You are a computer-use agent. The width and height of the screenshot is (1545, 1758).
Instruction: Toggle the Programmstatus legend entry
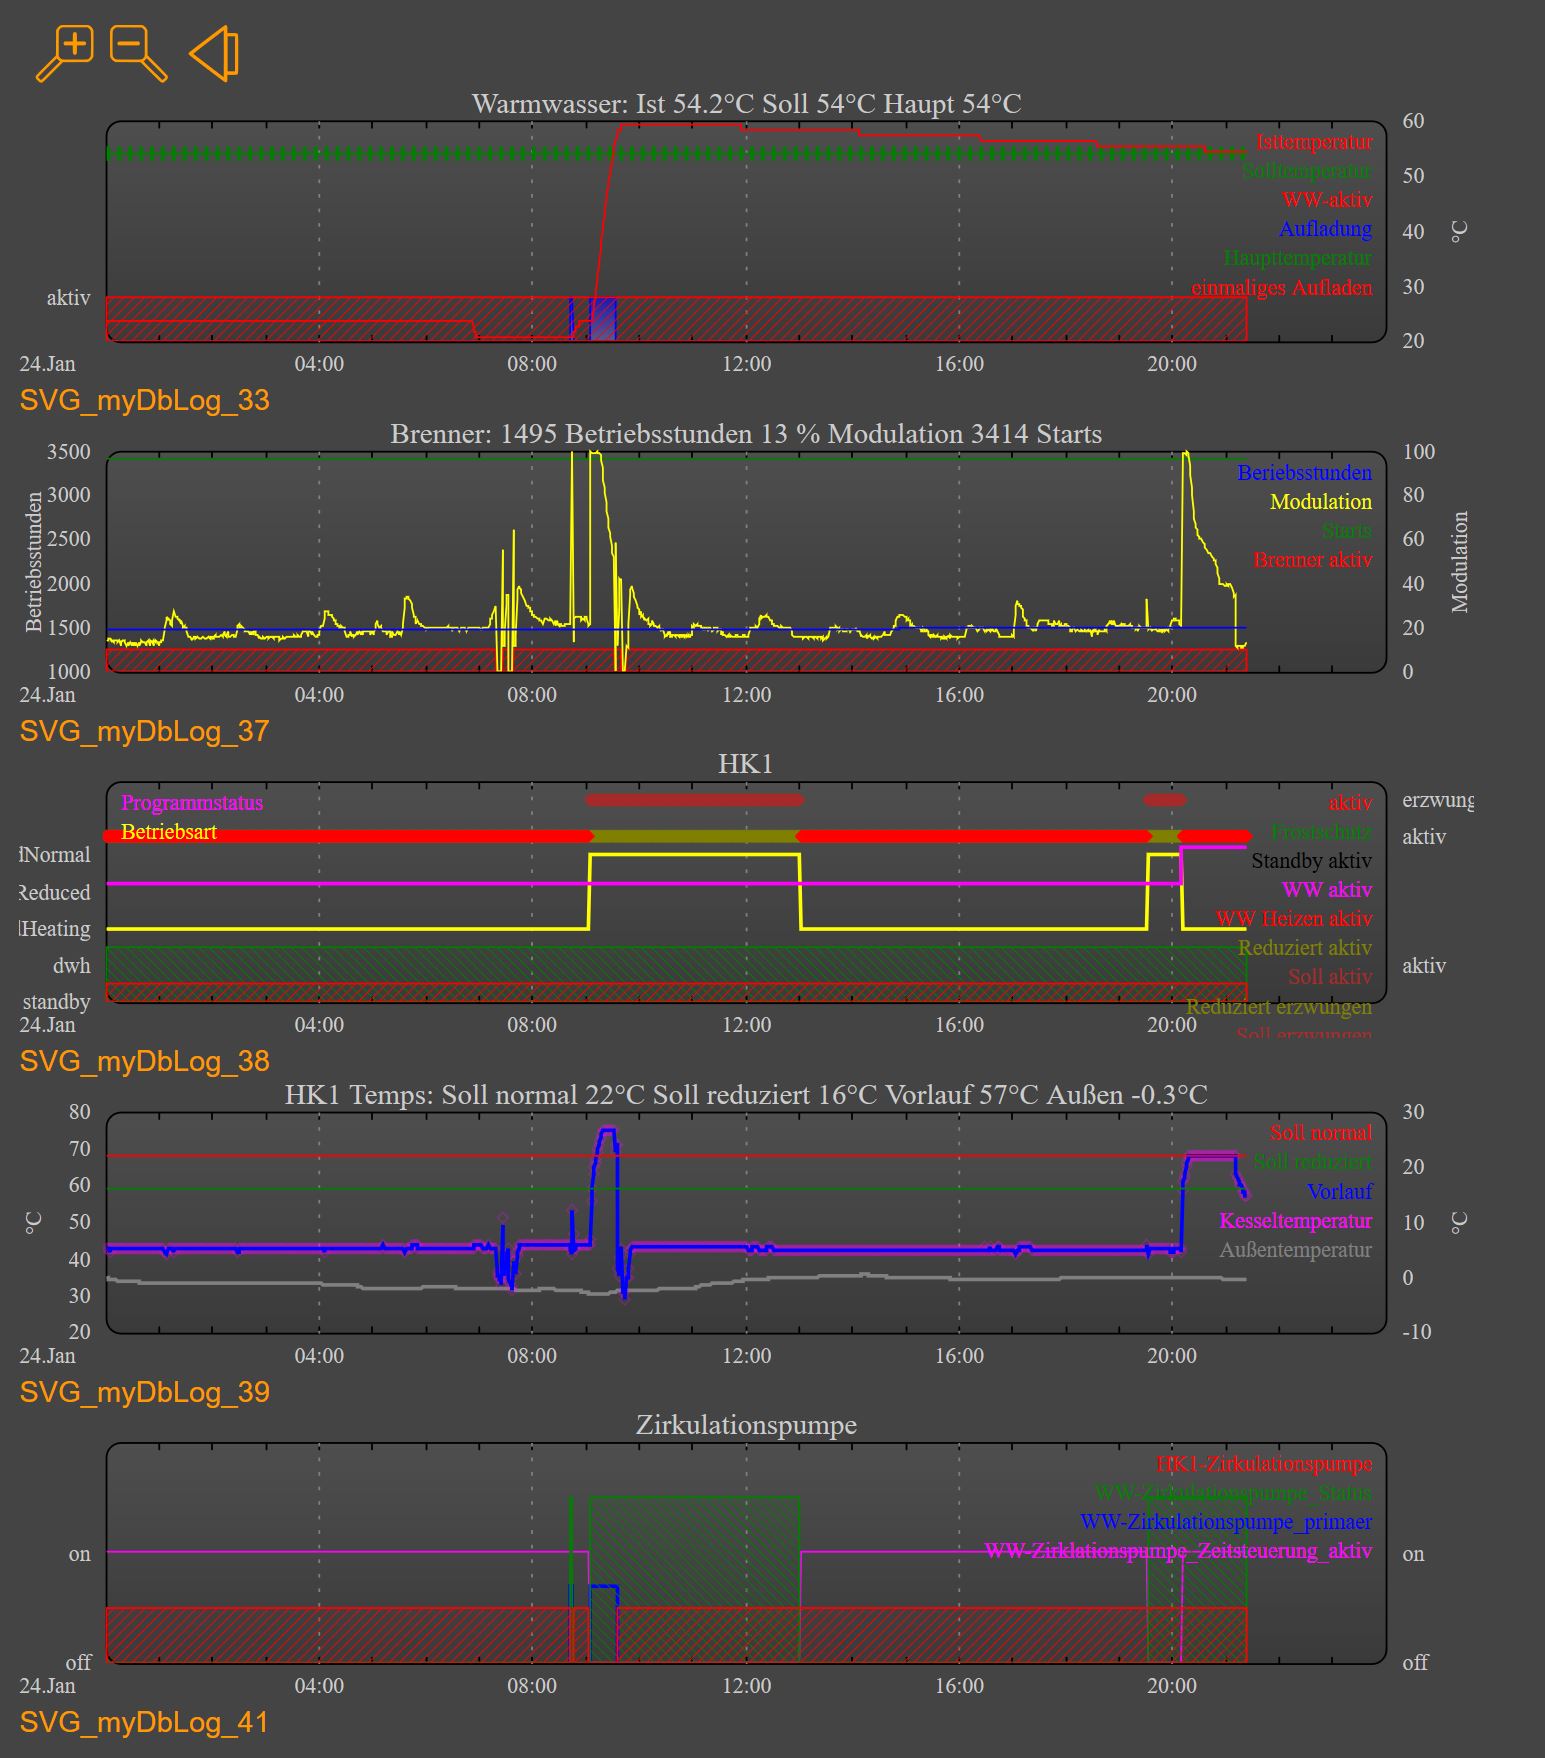192,803
